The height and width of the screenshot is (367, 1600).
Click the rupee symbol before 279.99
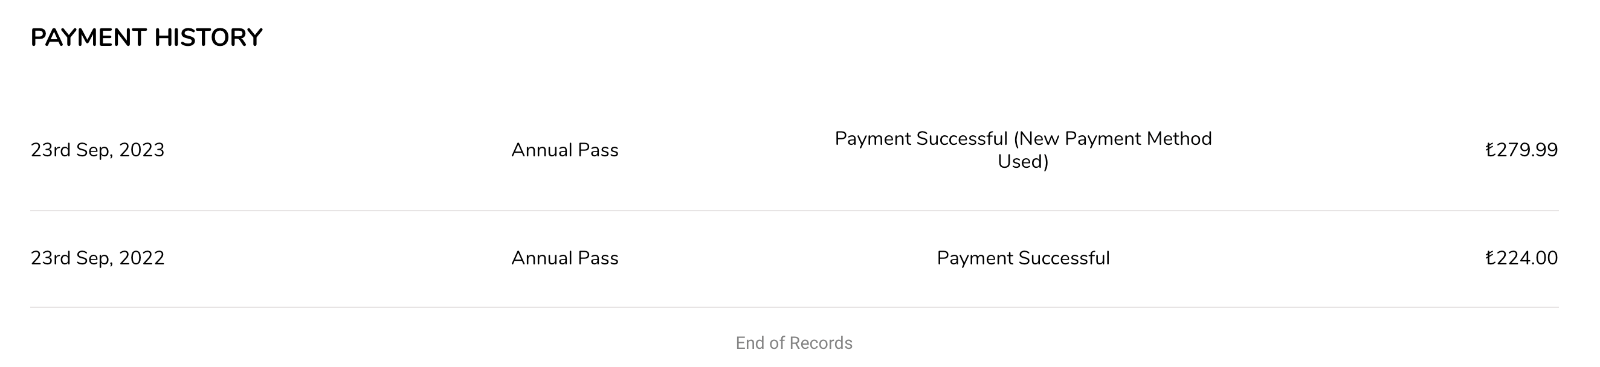[1490, 150]
